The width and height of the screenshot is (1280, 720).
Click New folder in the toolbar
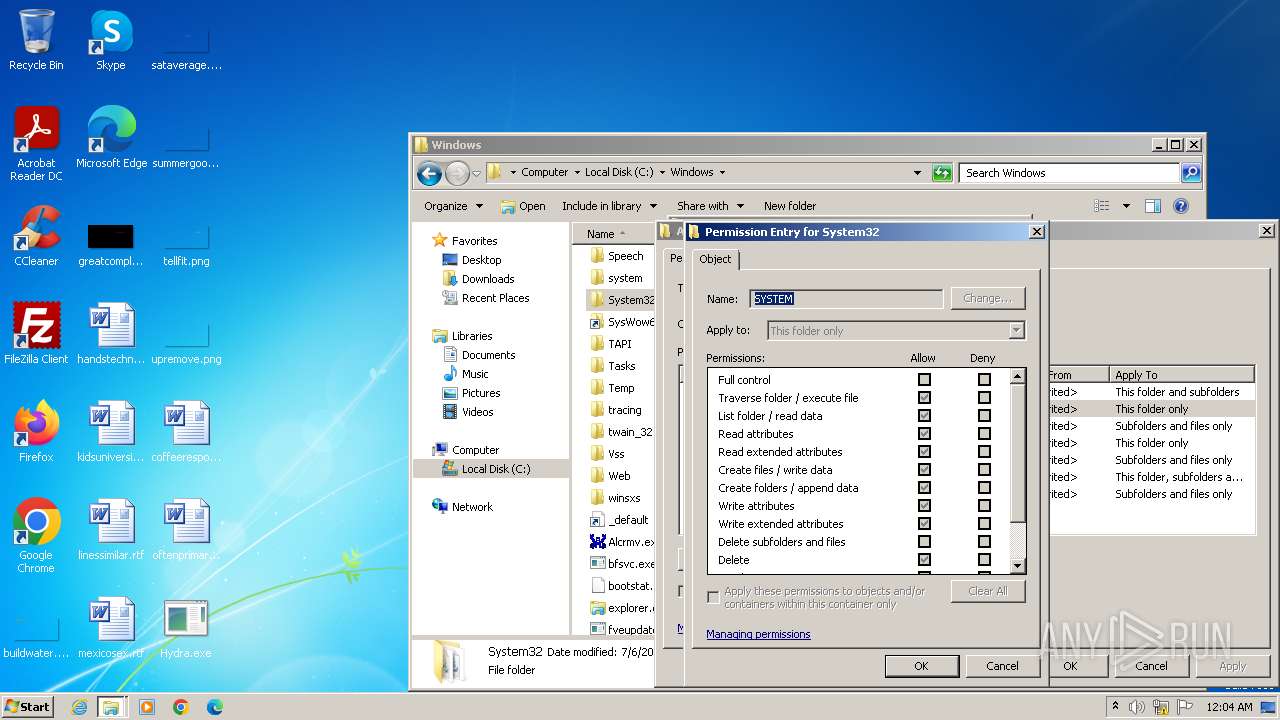pos(790,206)
